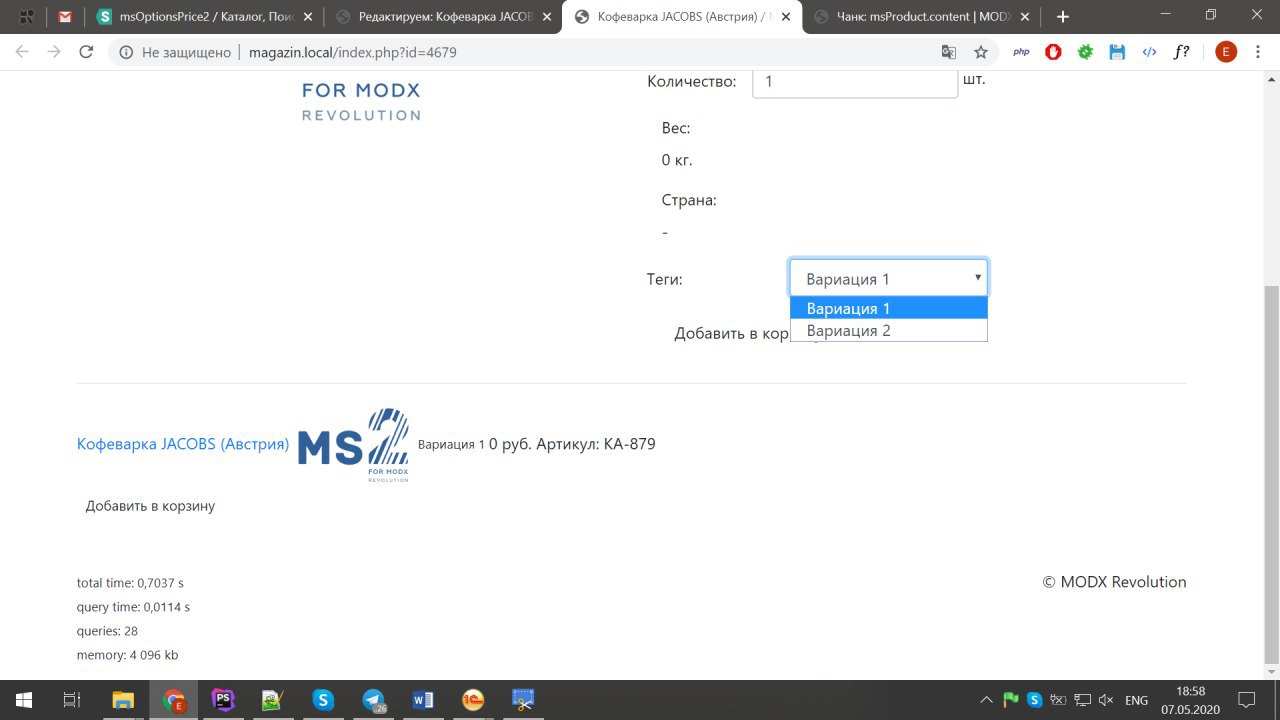Go forward in browser history
The height and width of the screenshot is (720, 1280).
[x=54, y=52]
